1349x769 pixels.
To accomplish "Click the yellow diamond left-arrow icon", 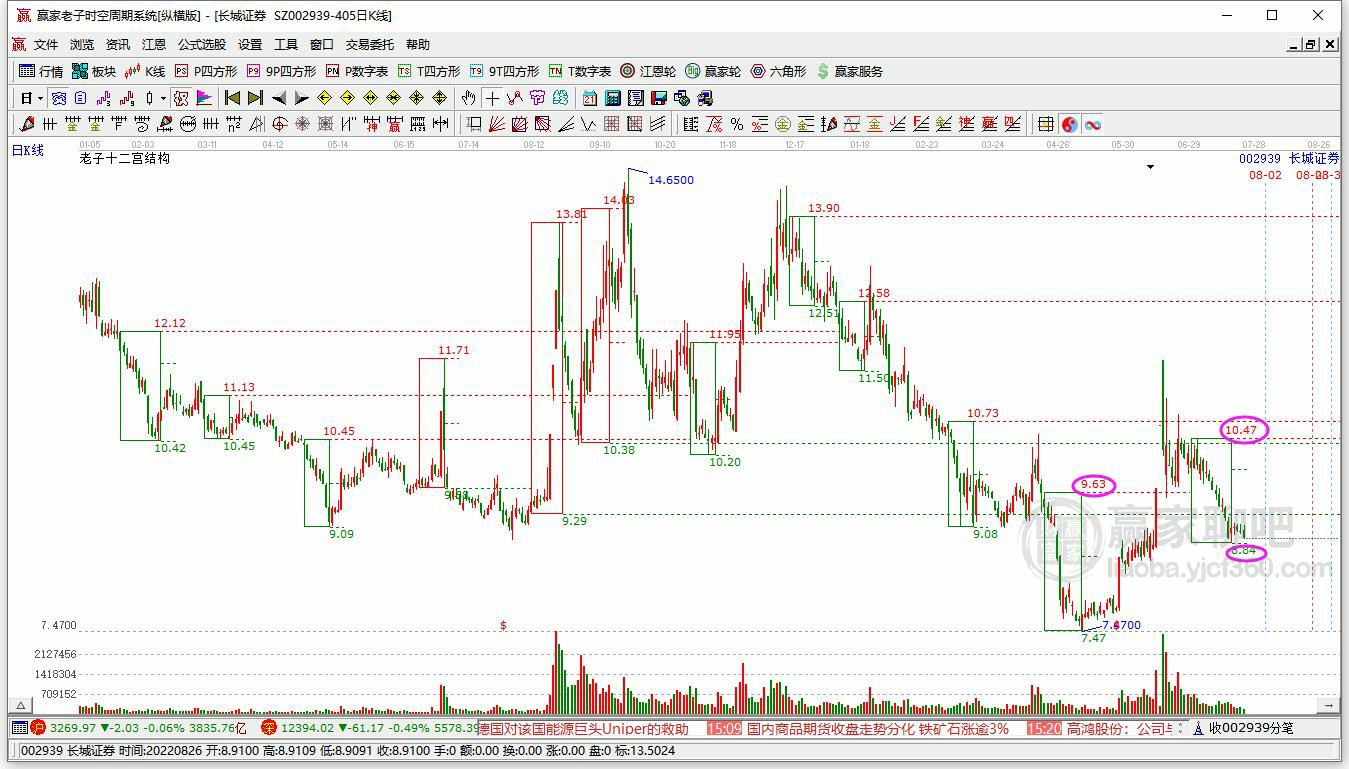I will click(324, 98).
